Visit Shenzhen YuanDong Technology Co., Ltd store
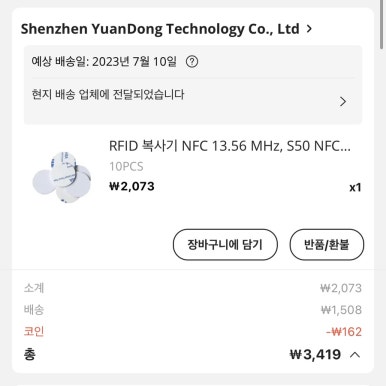Image resolution: width=386 pixels, height=386 pixels. (x=160, y=29)
